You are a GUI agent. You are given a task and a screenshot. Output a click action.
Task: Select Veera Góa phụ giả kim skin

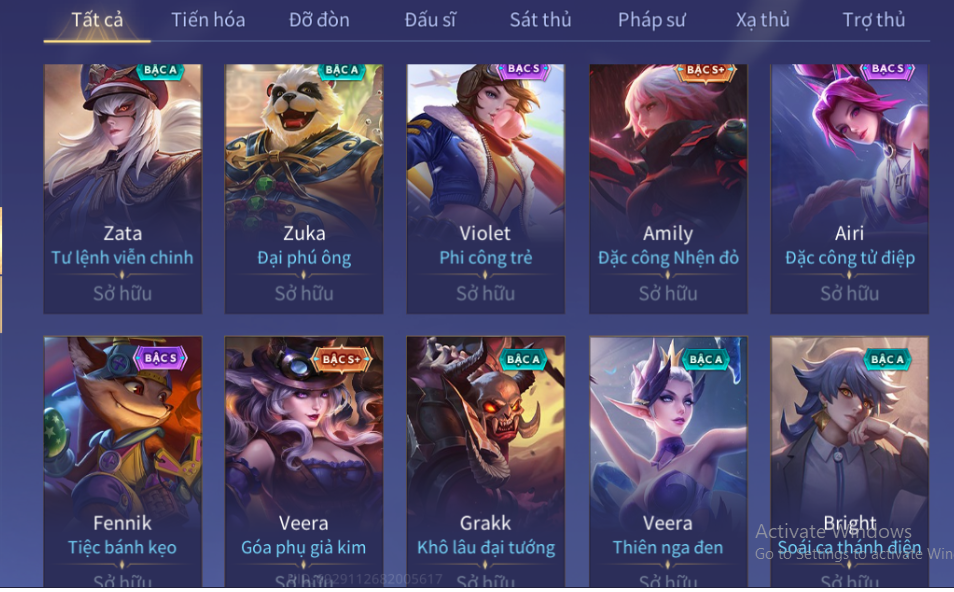[x=304, y=462]
